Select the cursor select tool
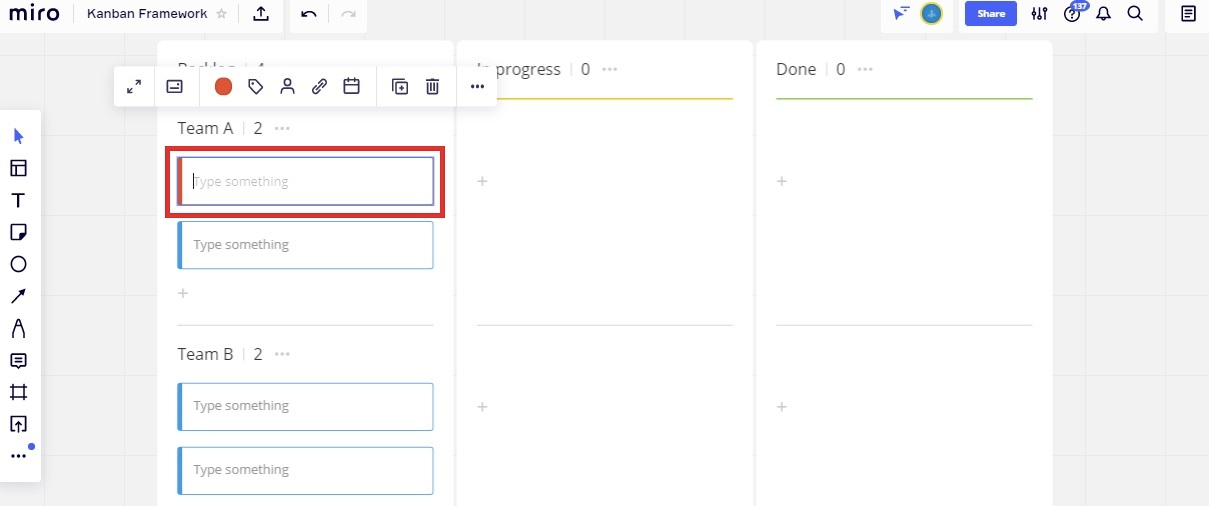 pos(18,136)
